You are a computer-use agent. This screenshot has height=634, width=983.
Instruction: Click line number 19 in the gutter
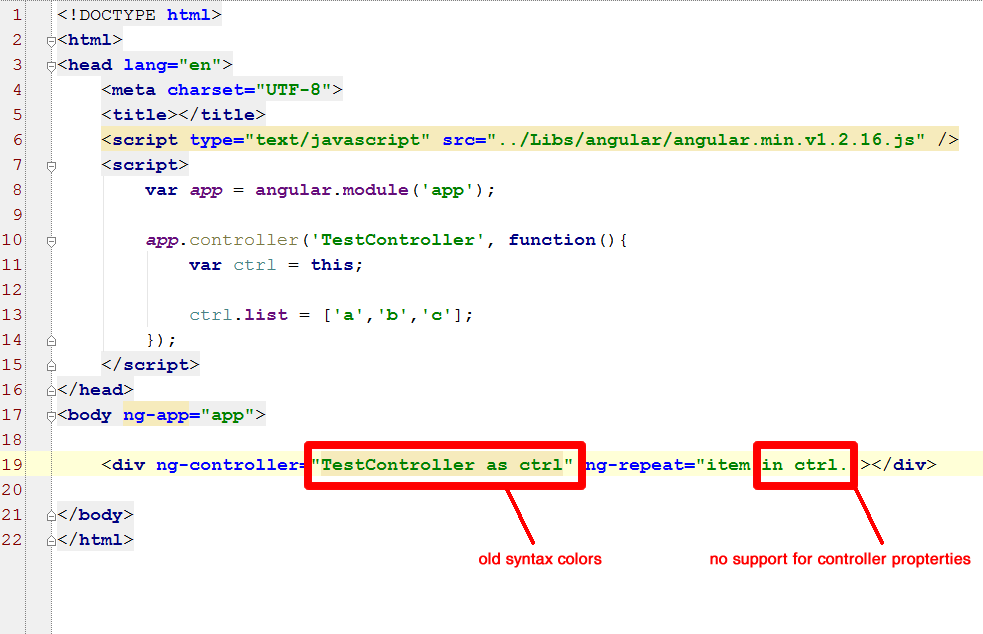[x=12, y=465]
